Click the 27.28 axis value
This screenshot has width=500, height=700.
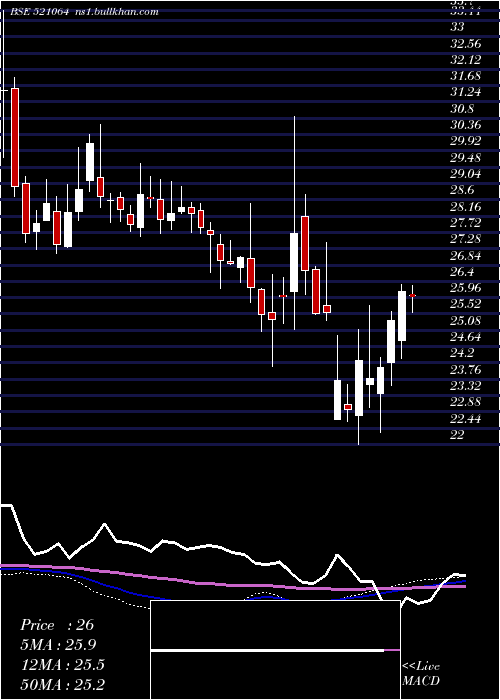pyautogui.click(x=466, y=239)
